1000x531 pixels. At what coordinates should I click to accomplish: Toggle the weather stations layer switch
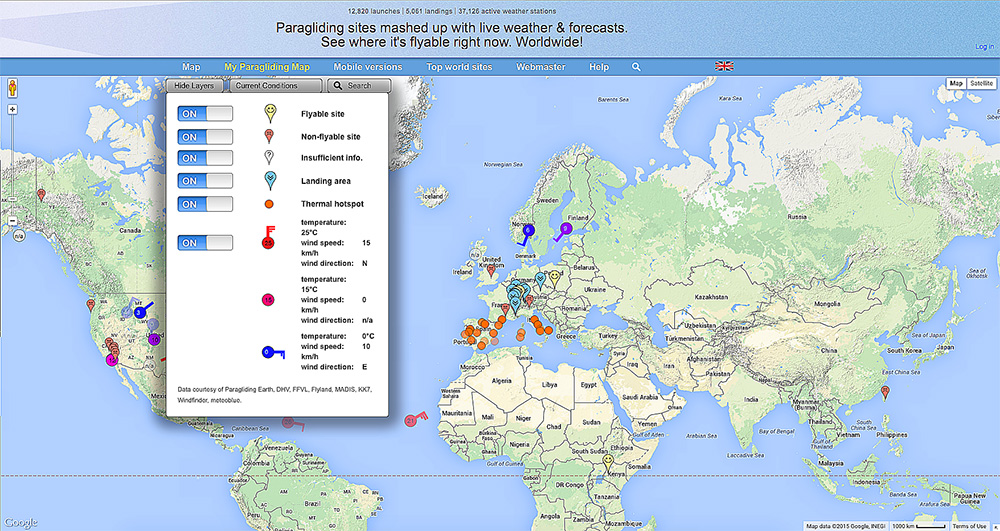click(205, 243)
